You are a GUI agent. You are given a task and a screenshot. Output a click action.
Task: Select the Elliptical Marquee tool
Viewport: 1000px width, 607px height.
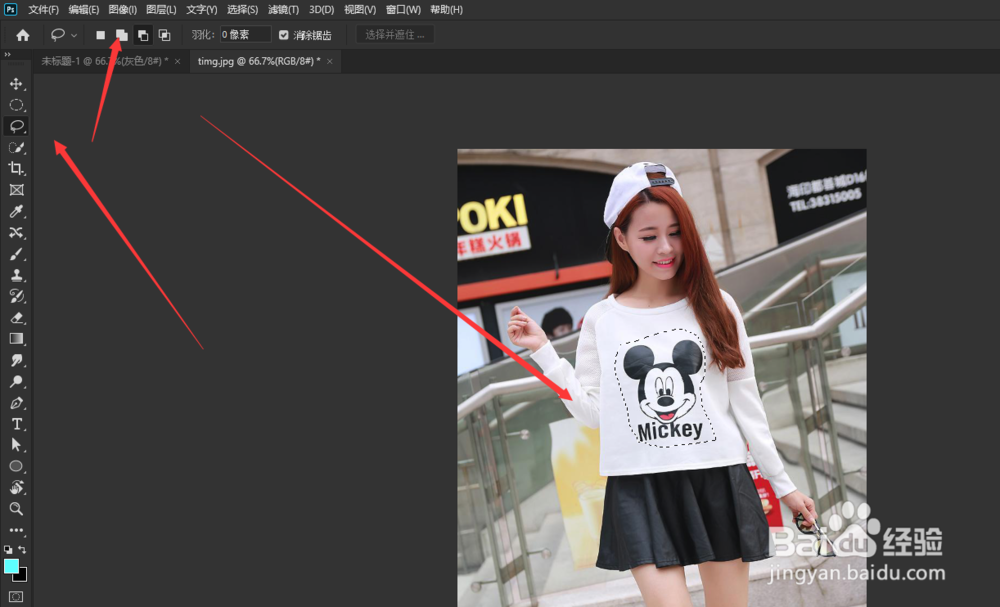coord(16,105)
